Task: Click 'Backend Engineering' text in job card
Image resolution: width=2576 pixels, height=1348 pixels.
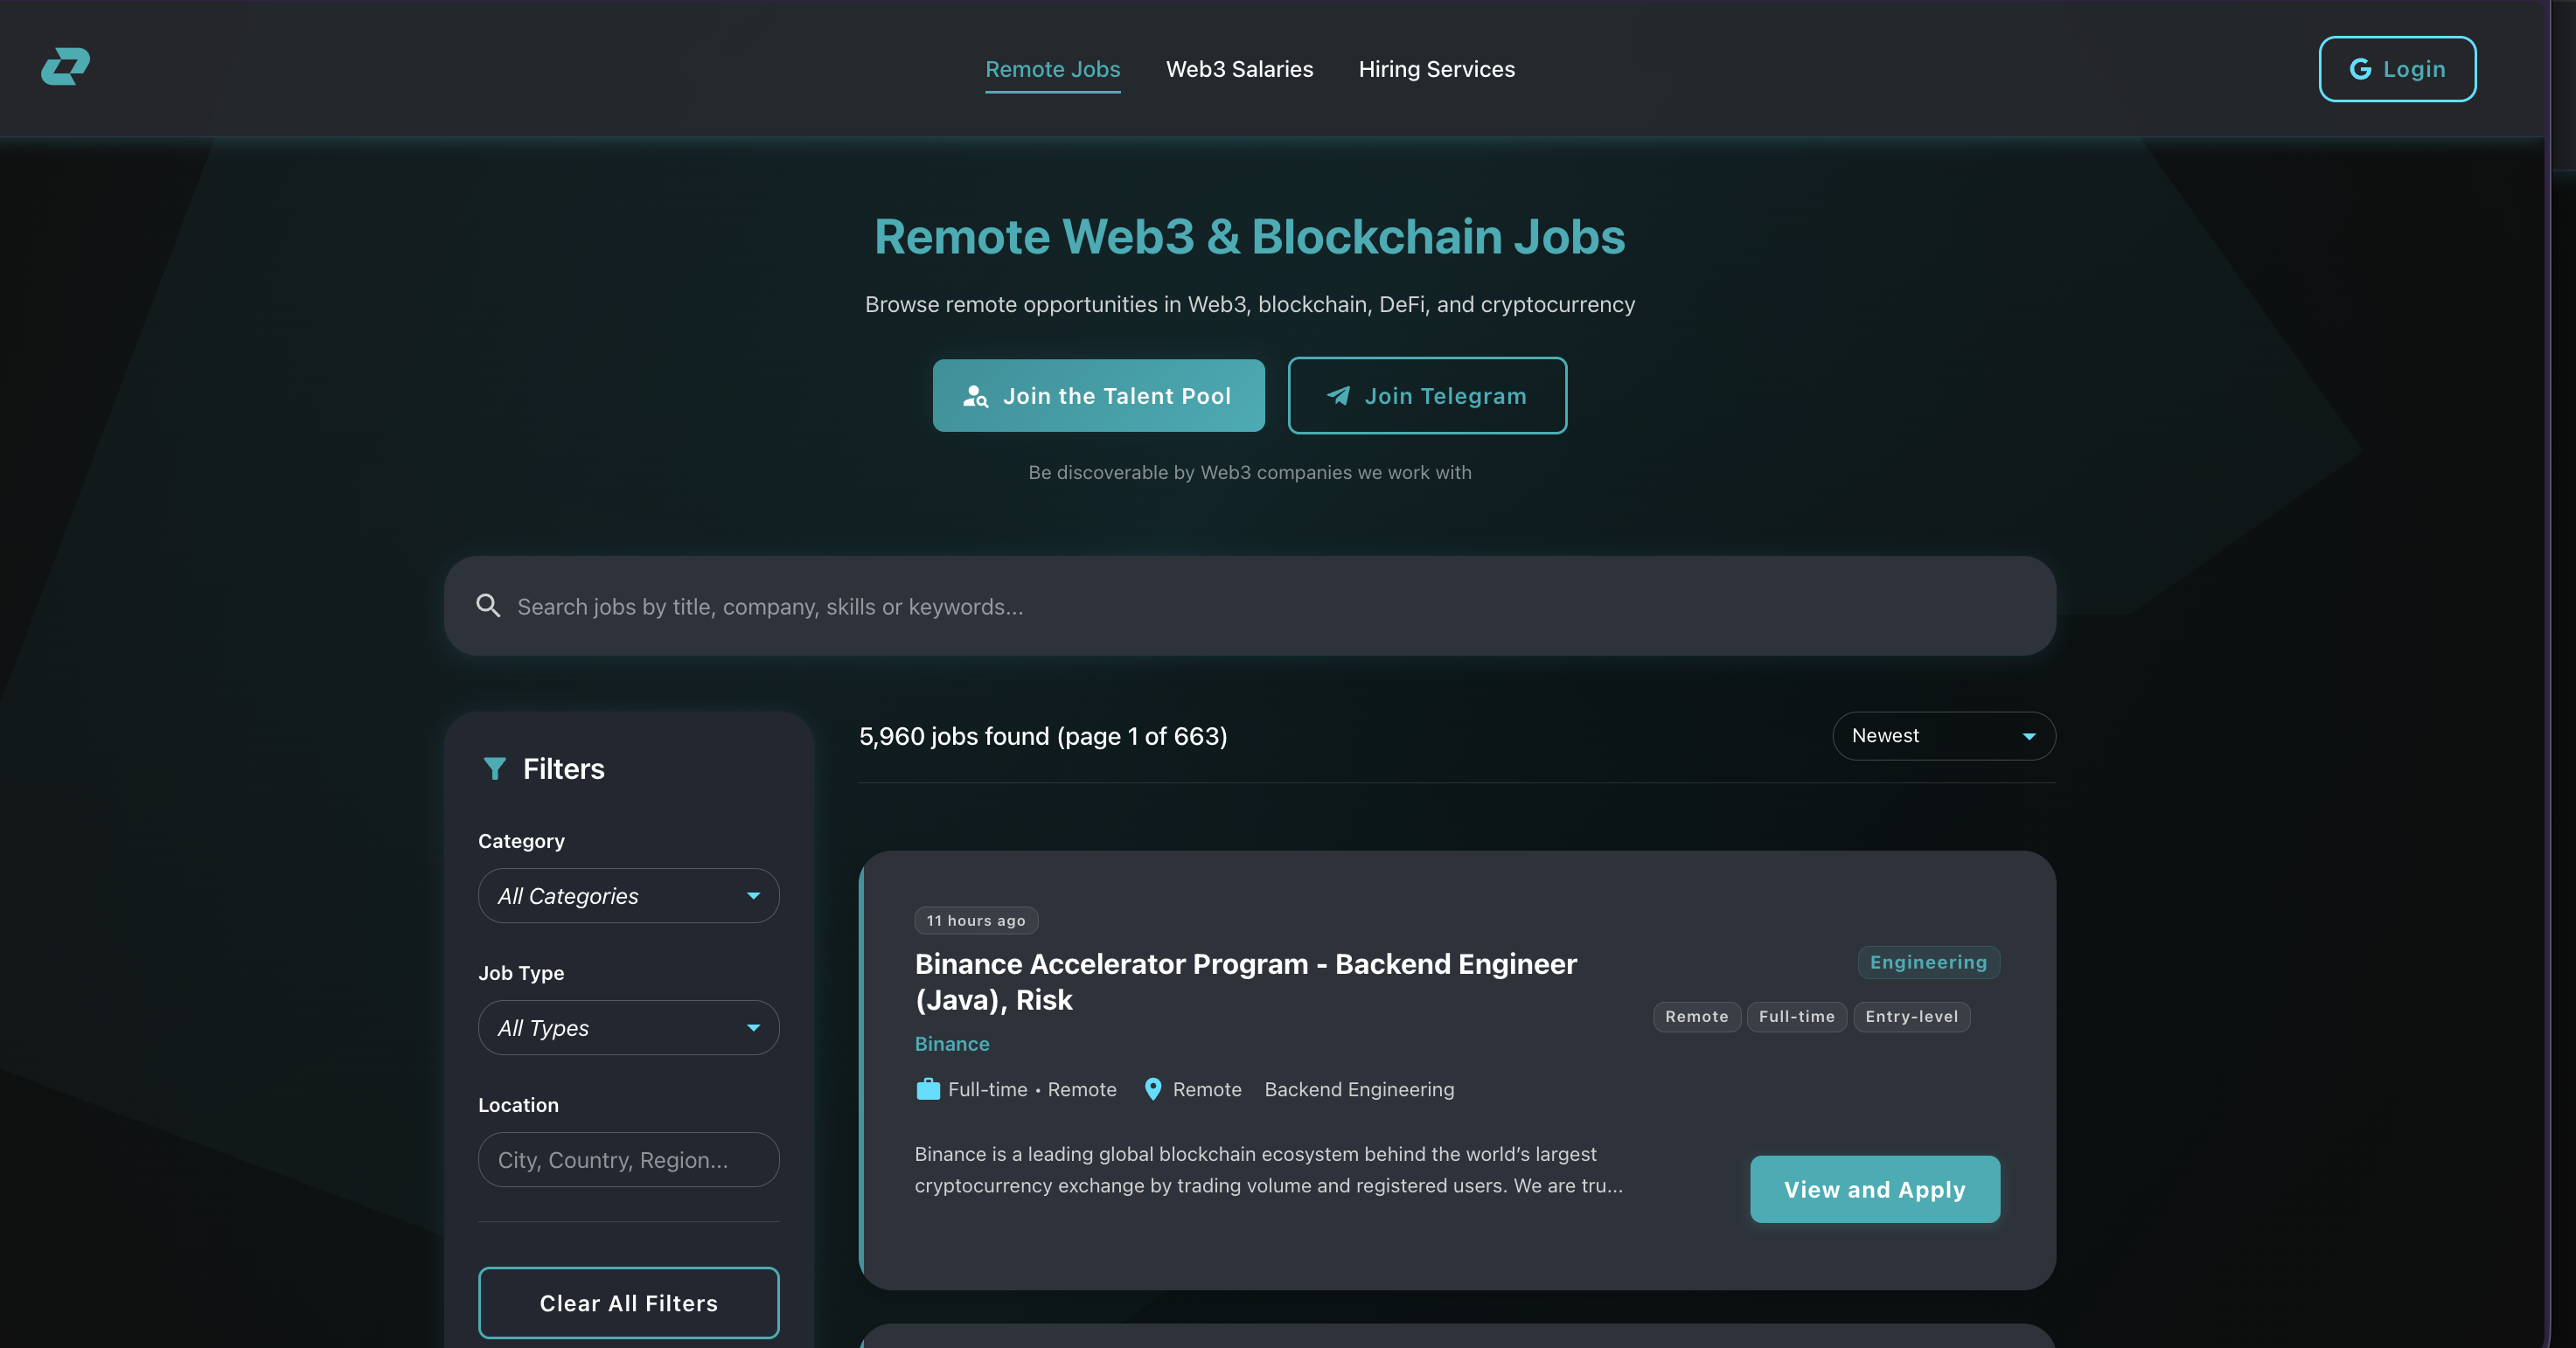Action: (1359, 1090)
